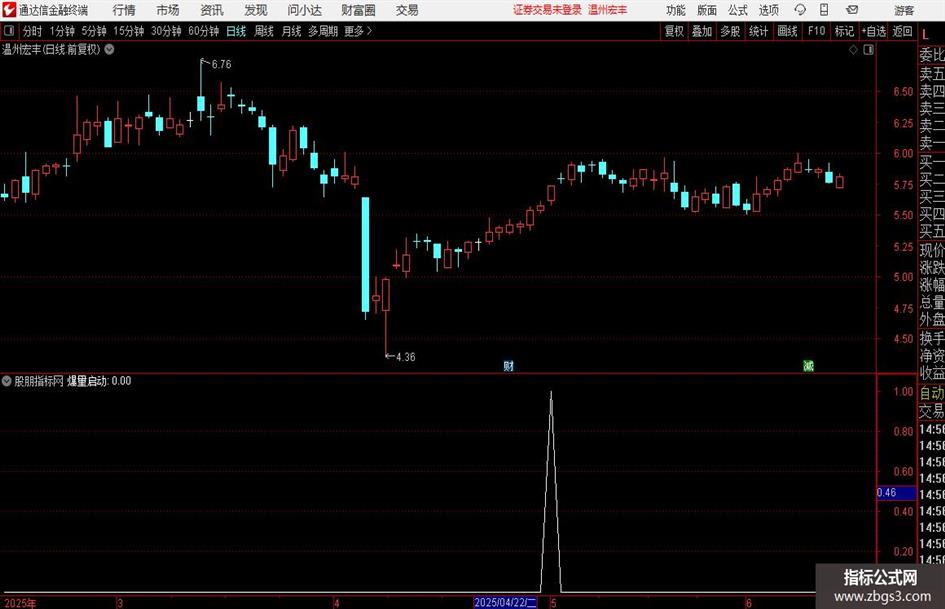Image resolution: width=945 pixels, height=609 pixels.
Task: Open the 市场 menu
Action: (168, 10)
